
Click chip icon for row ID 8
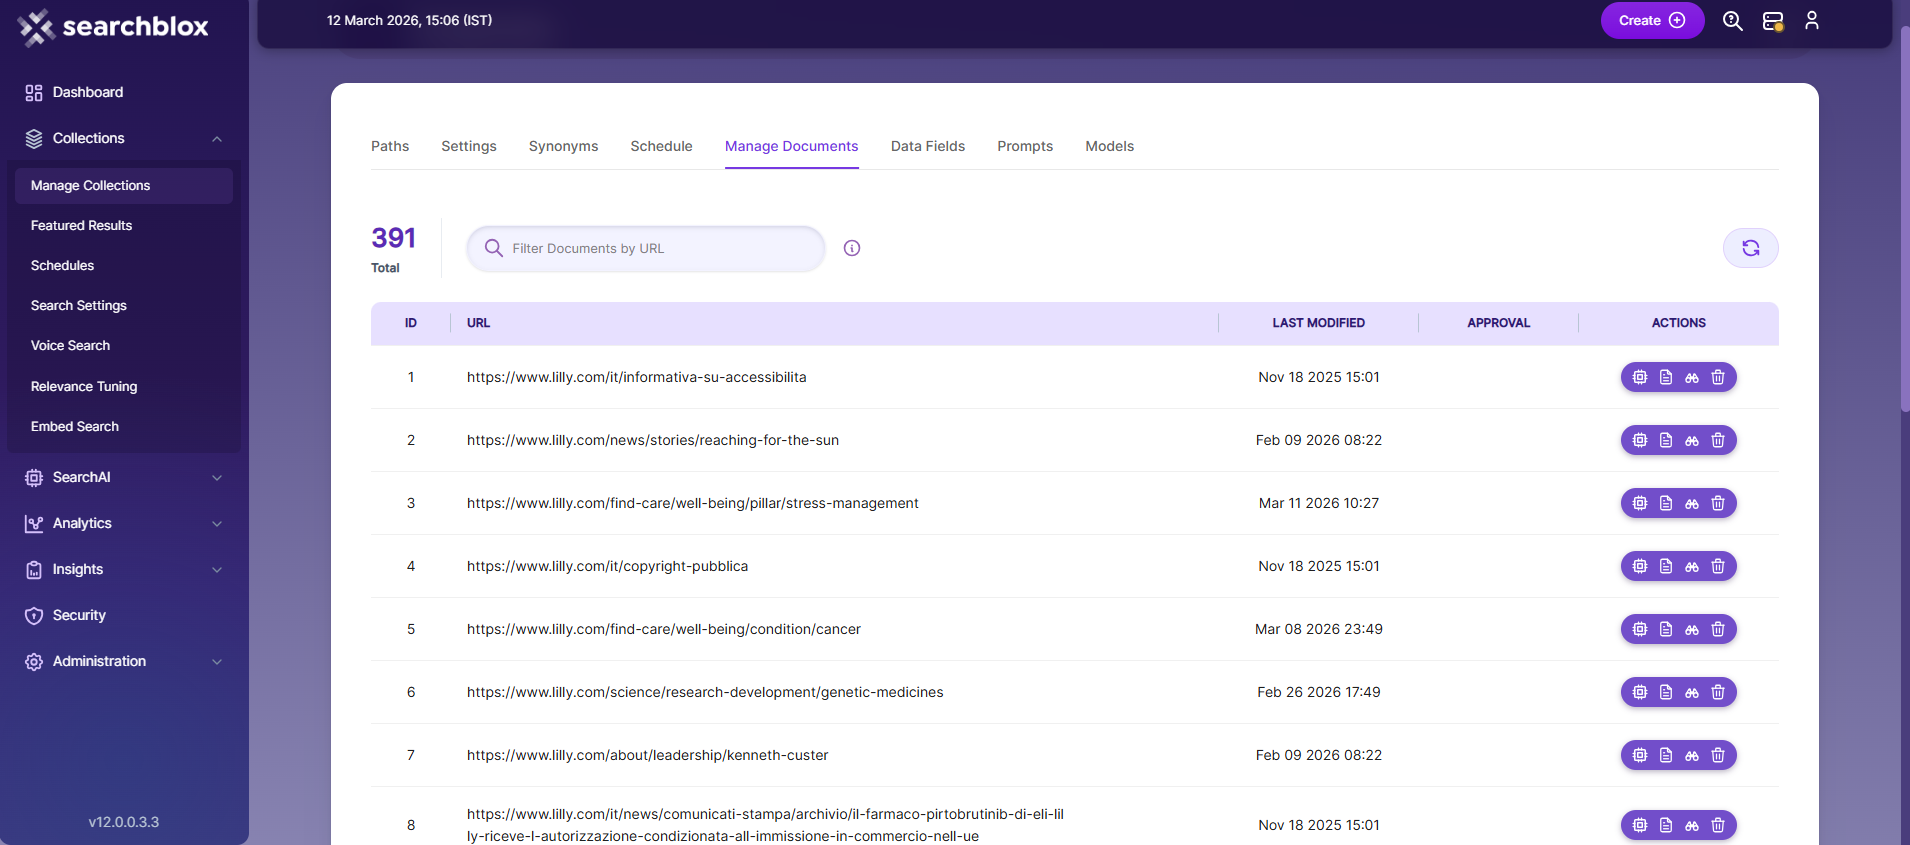[x=1640, y=825]
